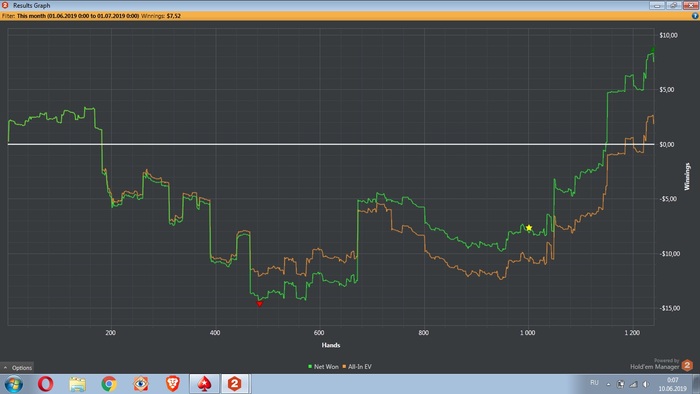Maximize the Results Graph window

(x=673, y=5)
